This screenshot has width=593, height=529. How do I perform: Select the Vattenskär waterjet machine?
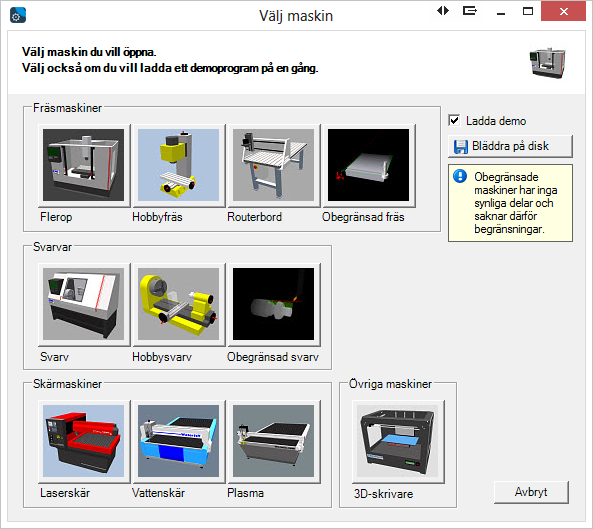[179, 441]
